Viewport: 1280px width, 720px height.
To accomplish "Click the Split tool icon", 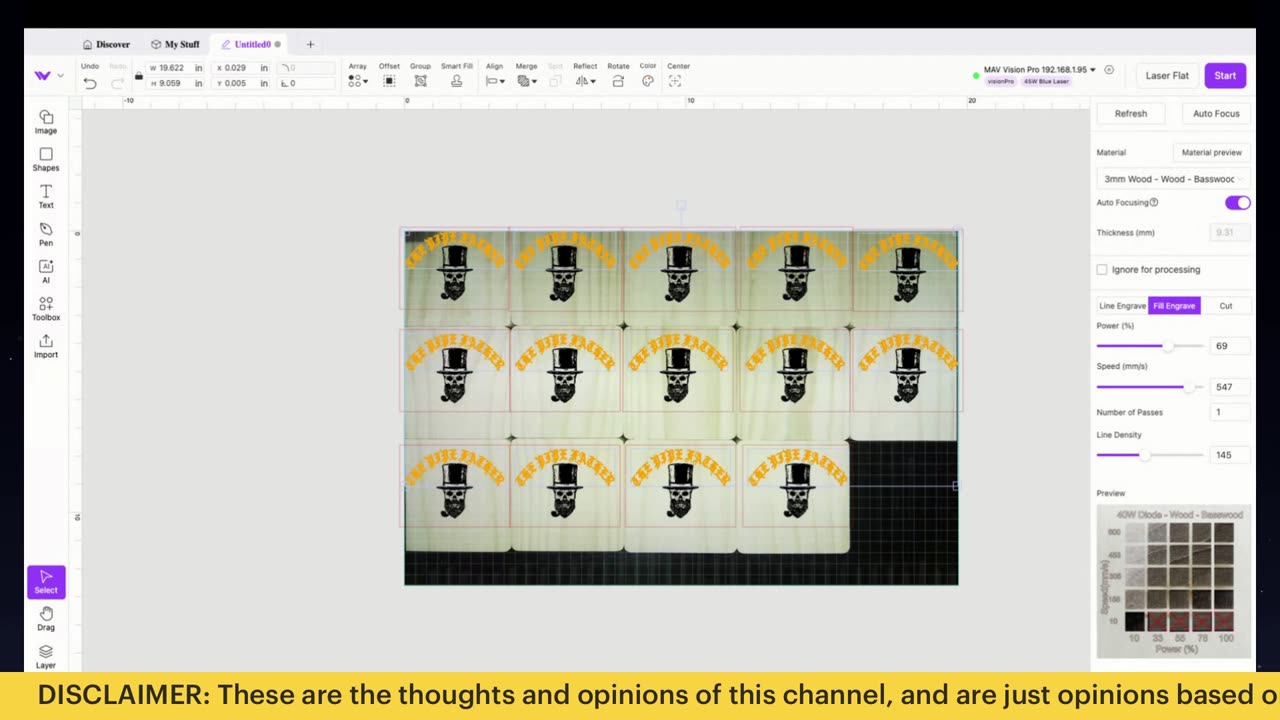I will click(x=555, y=81).
